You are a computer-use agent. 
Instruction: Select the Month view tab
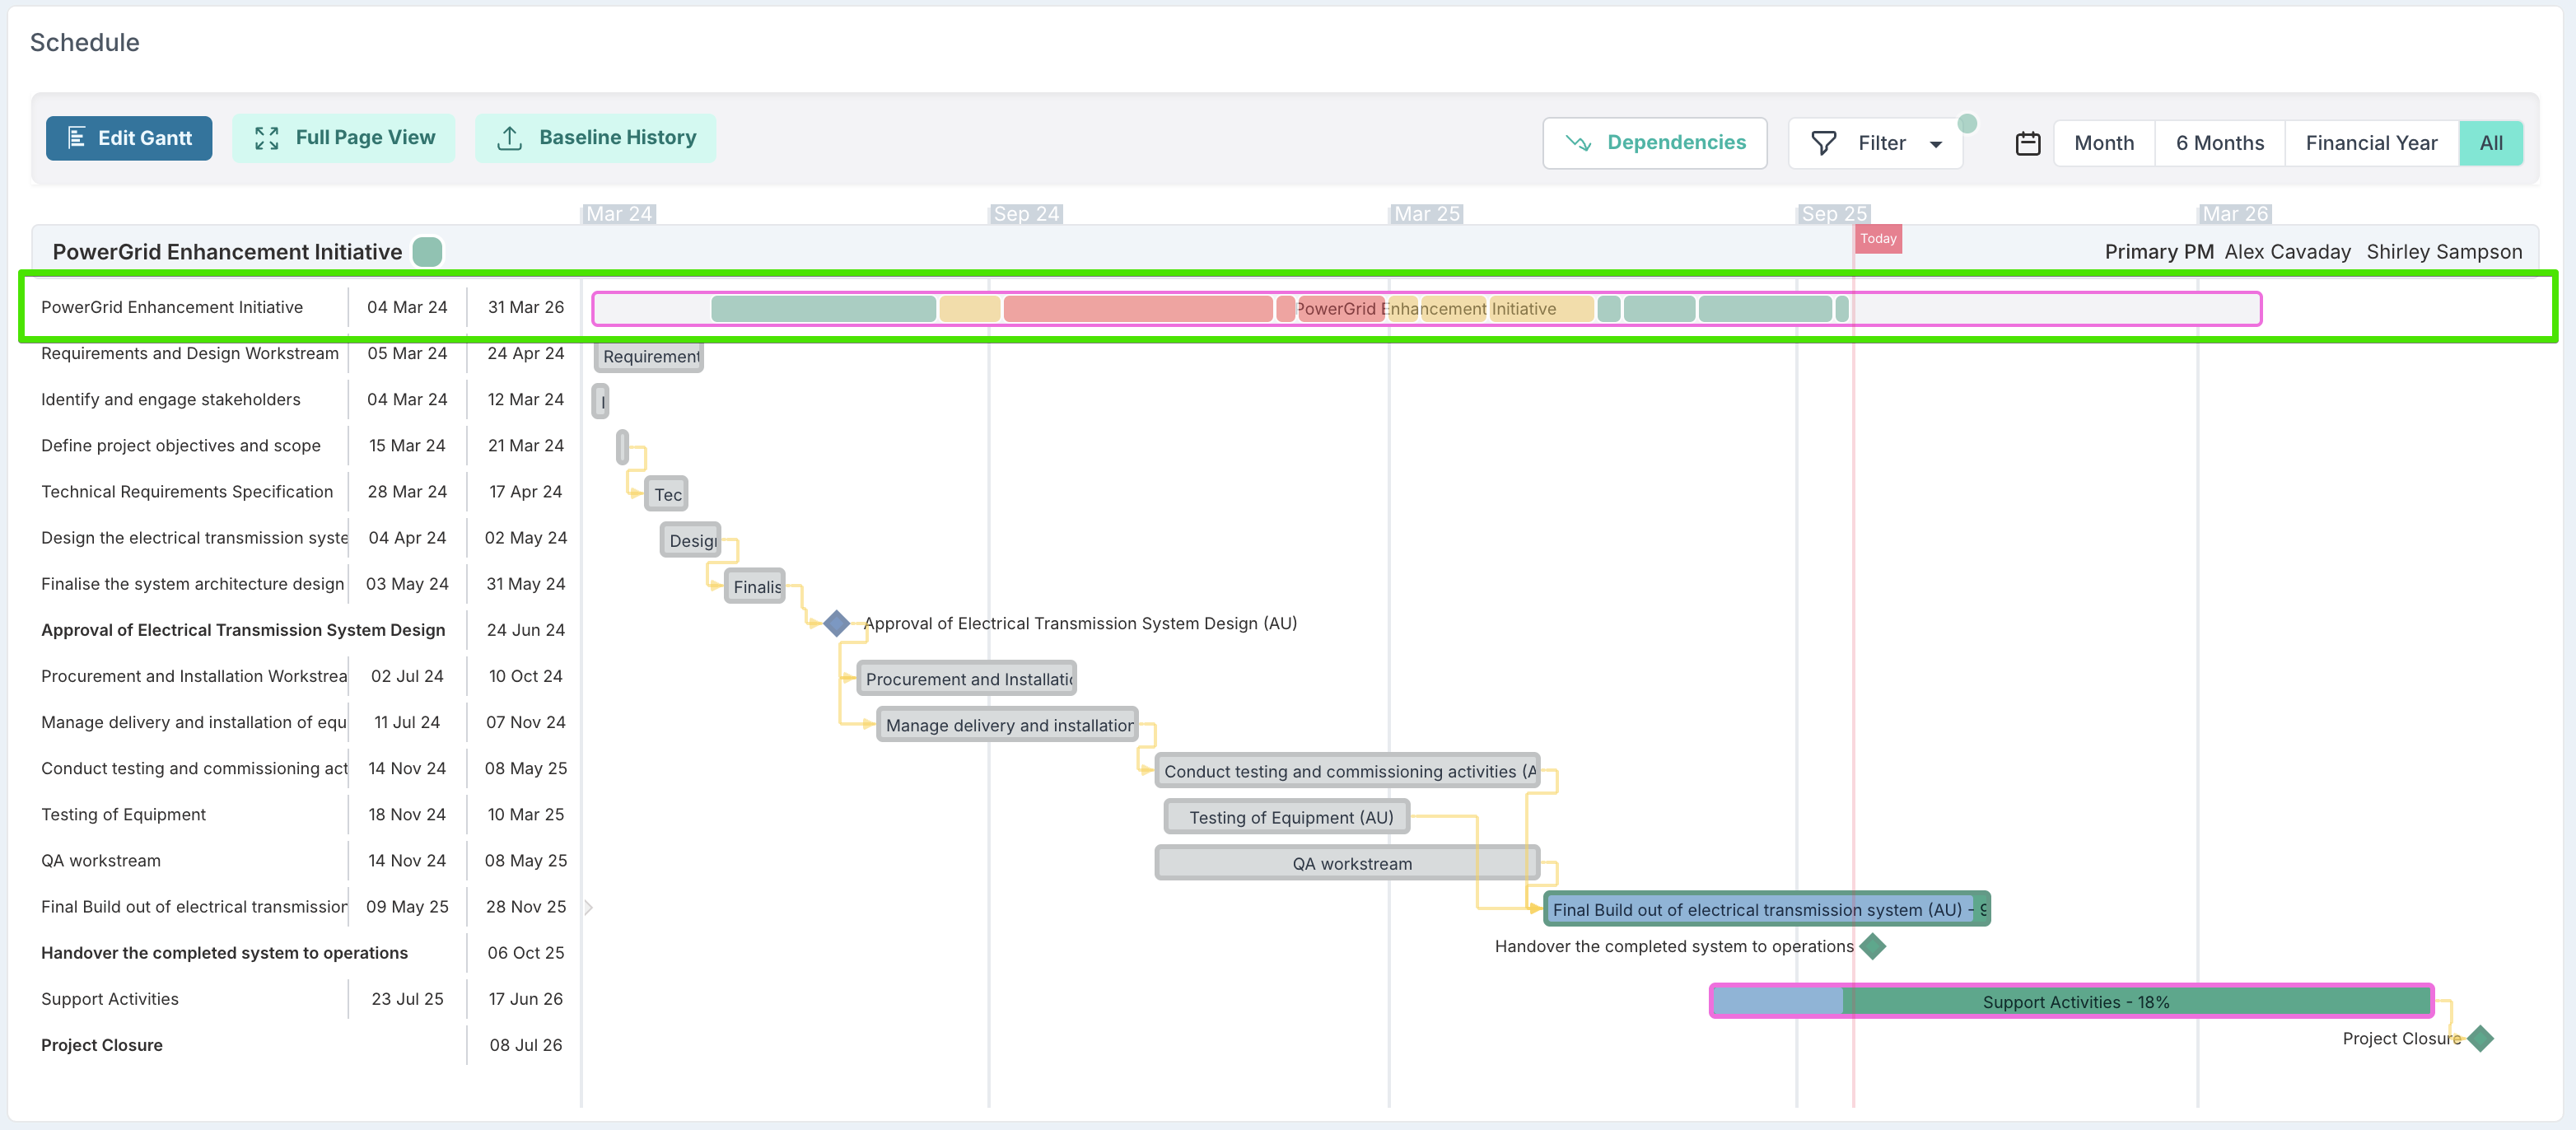click(x=2103, y=143)
